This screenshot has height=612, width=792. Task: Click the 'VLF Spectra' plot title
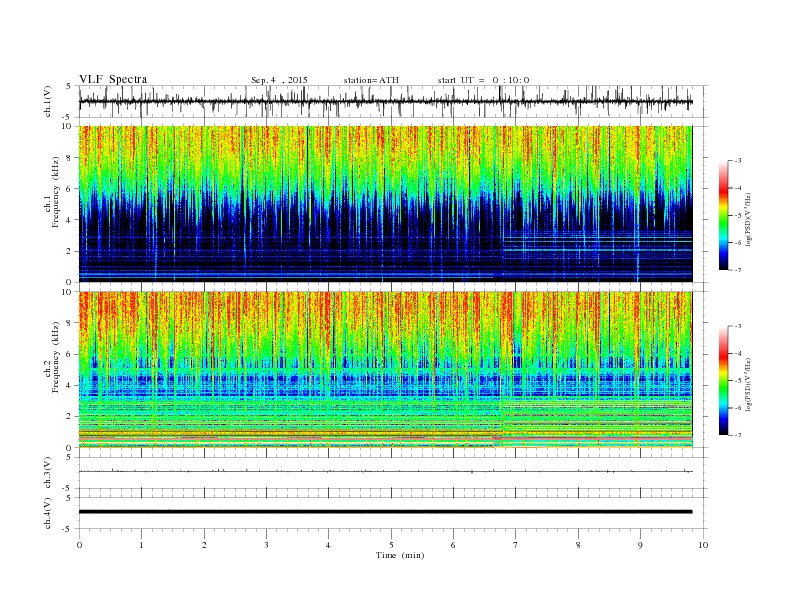coord(113,79)
